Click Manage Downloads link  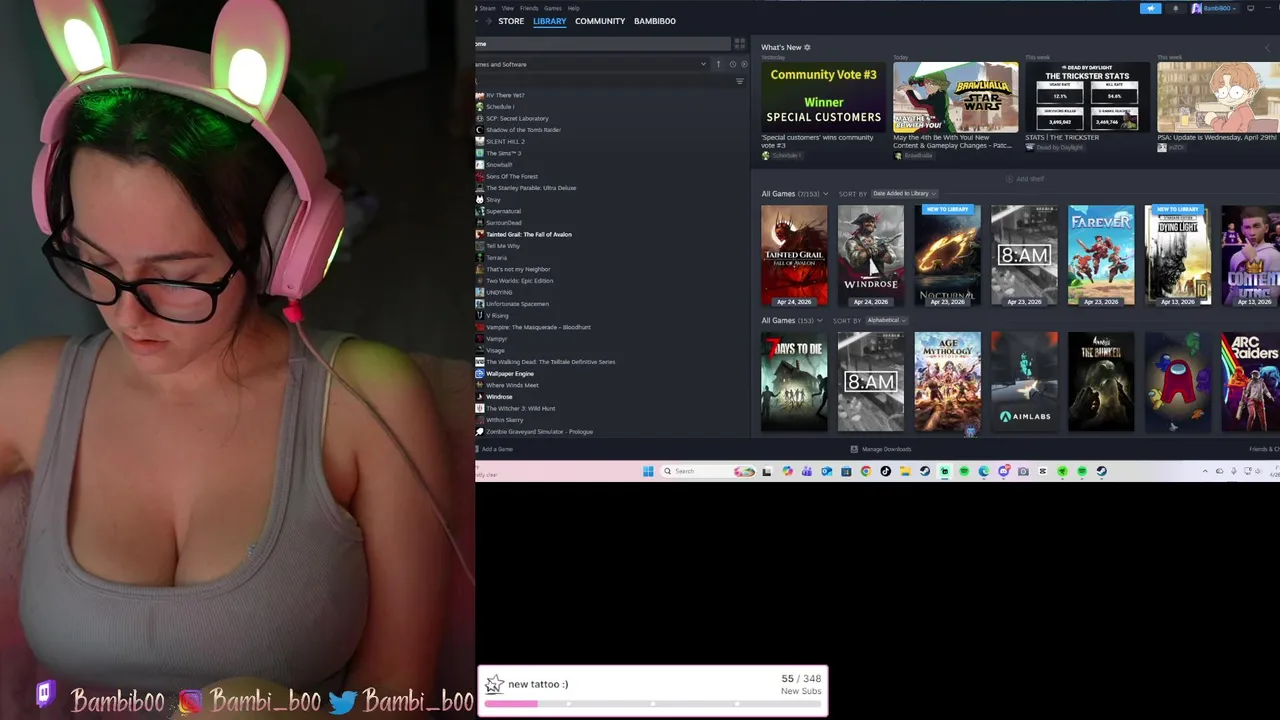point(886,449)
